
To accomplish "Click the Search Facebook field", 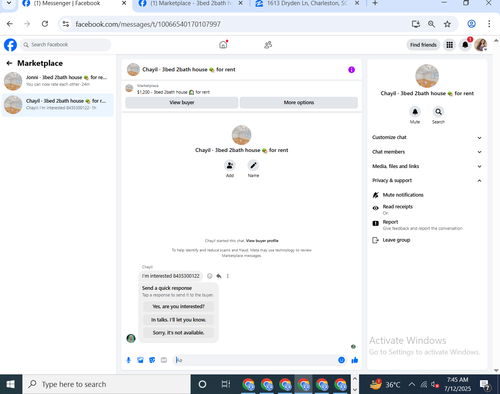I will click(x=66, y=45).
